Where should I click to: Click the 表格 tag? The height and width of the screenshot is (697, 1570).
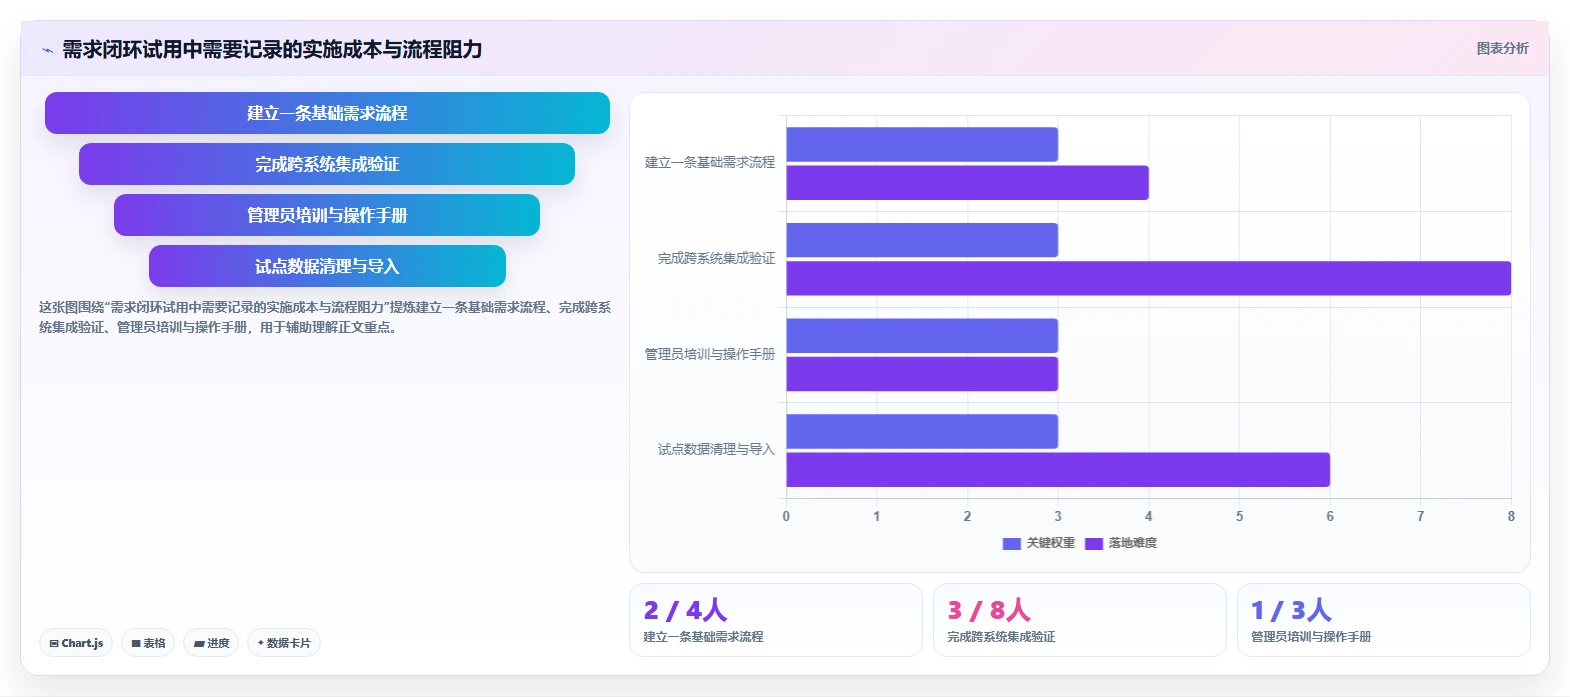point(148,643)
